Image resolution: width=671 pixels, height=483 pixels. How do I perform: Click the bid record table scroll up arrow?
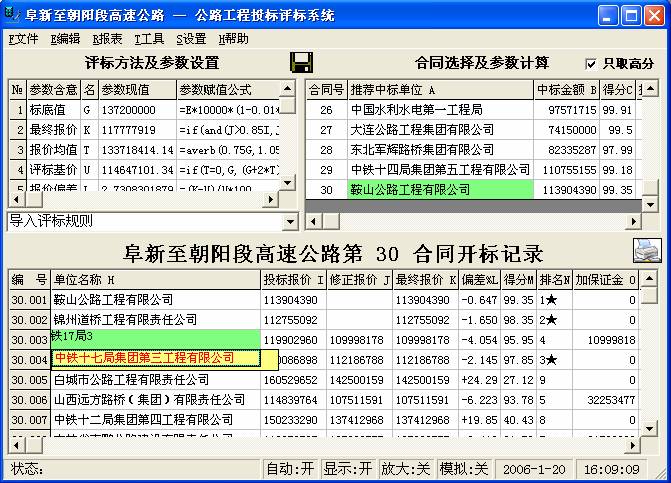click(x=649, y=279)
